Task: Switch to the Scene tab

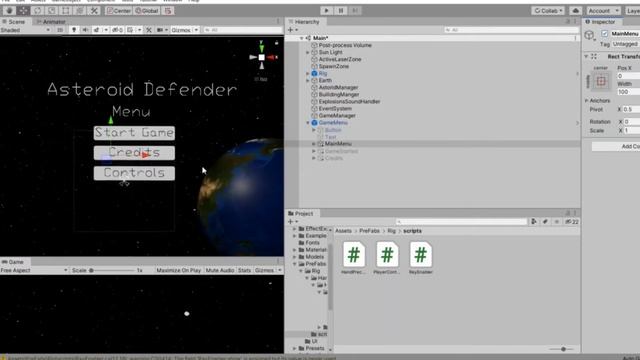Action: 14,22
